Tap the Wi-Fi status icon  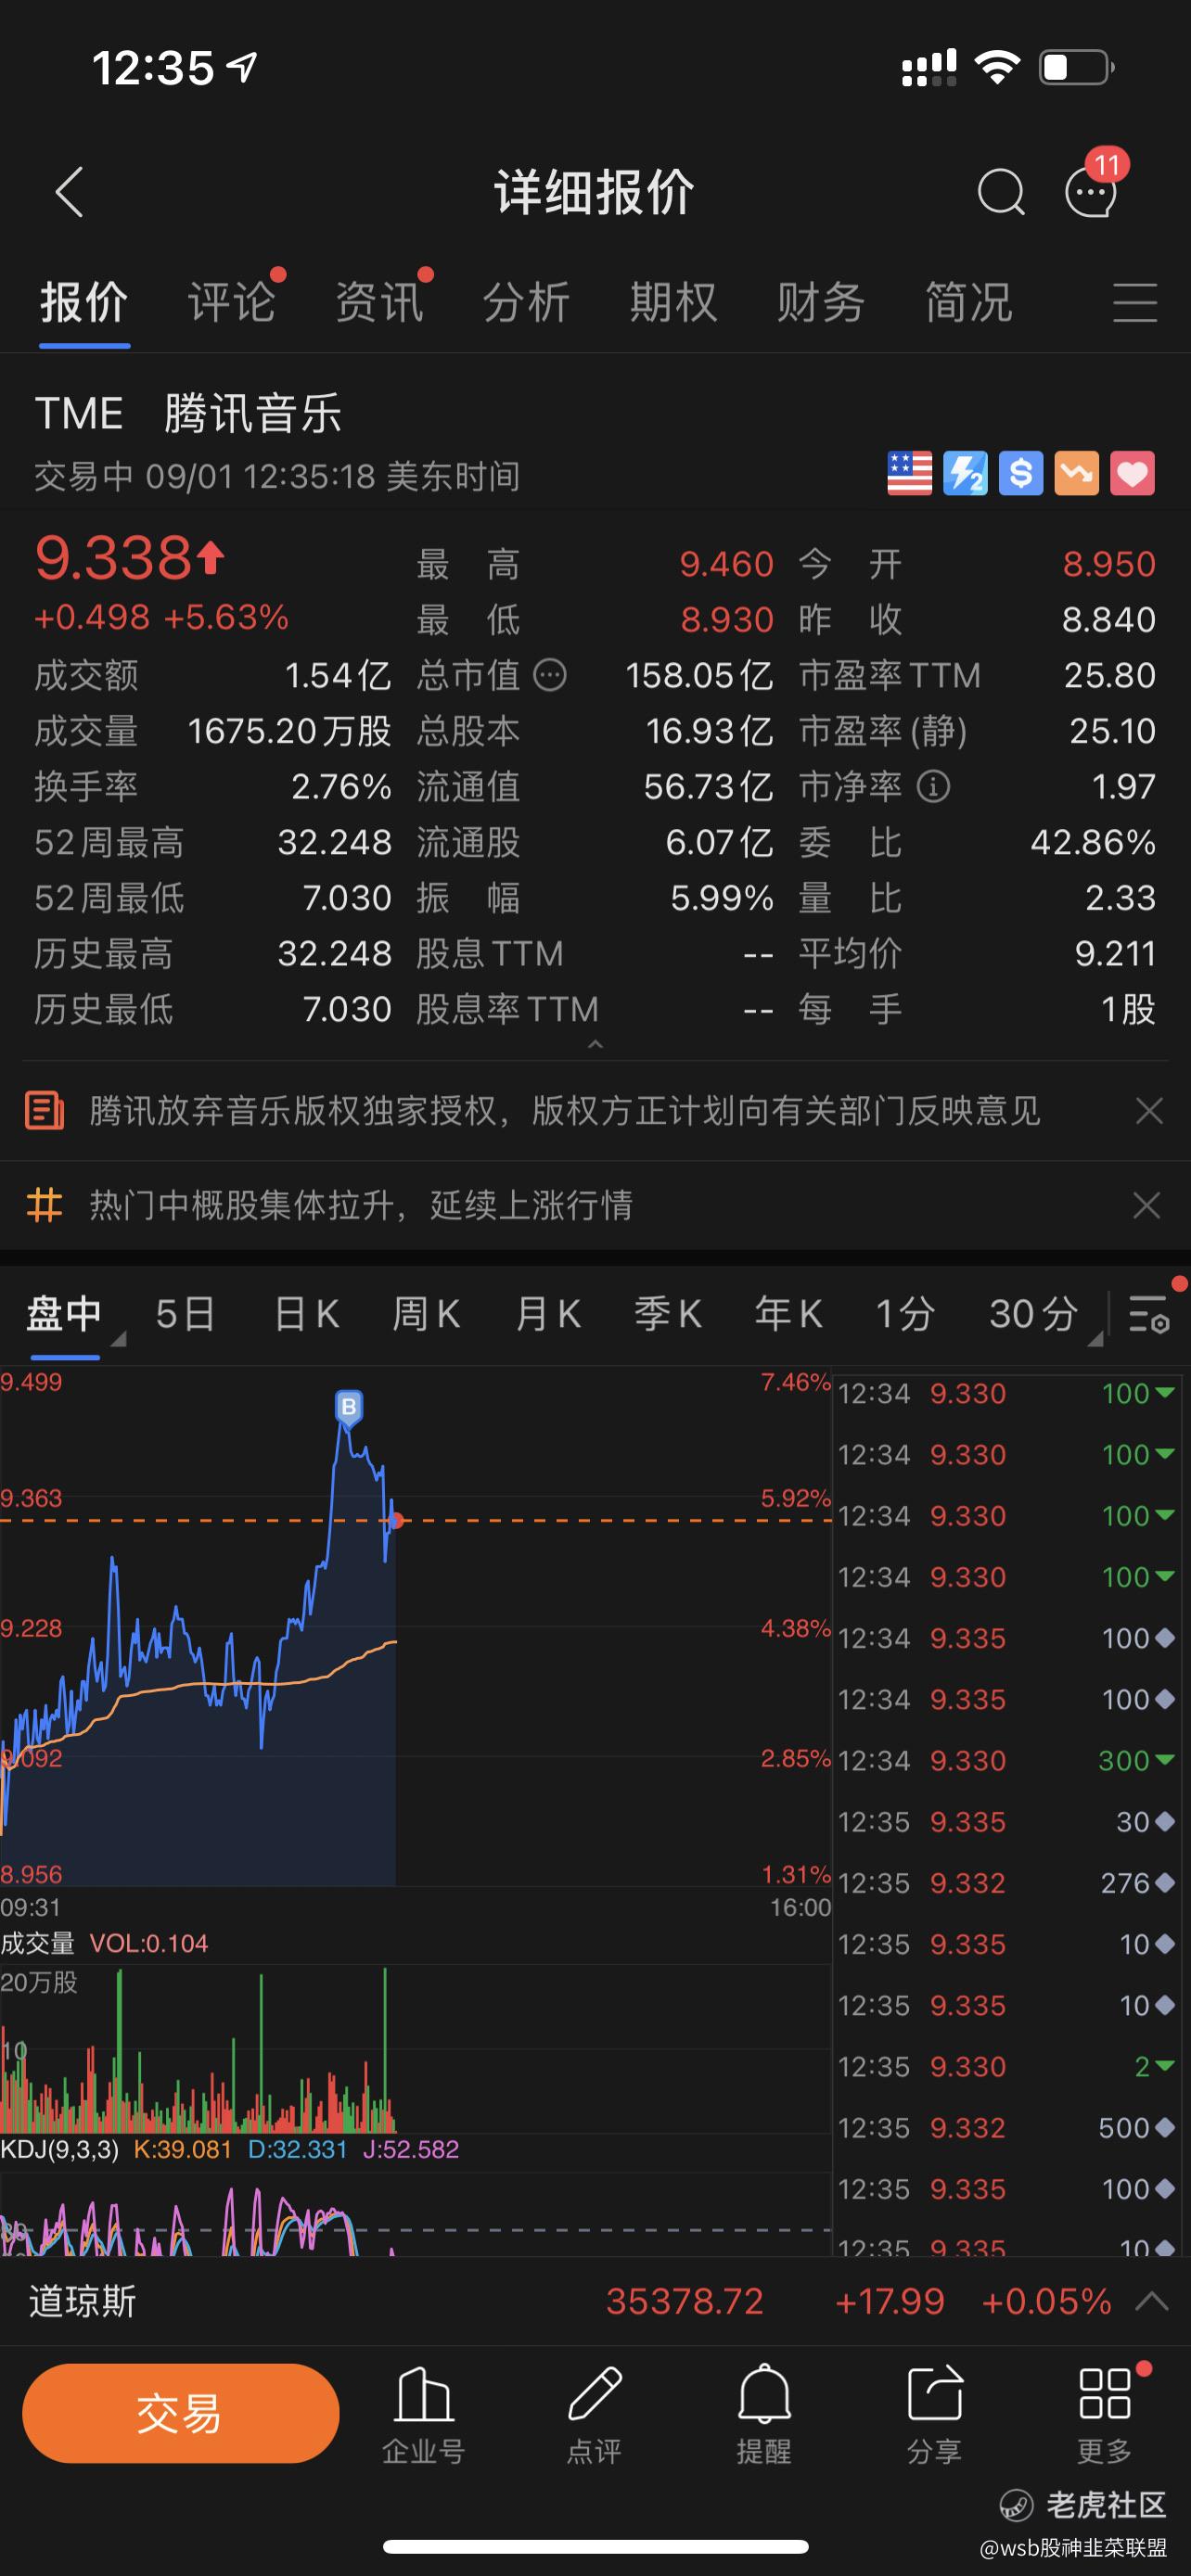coord(996,67)
